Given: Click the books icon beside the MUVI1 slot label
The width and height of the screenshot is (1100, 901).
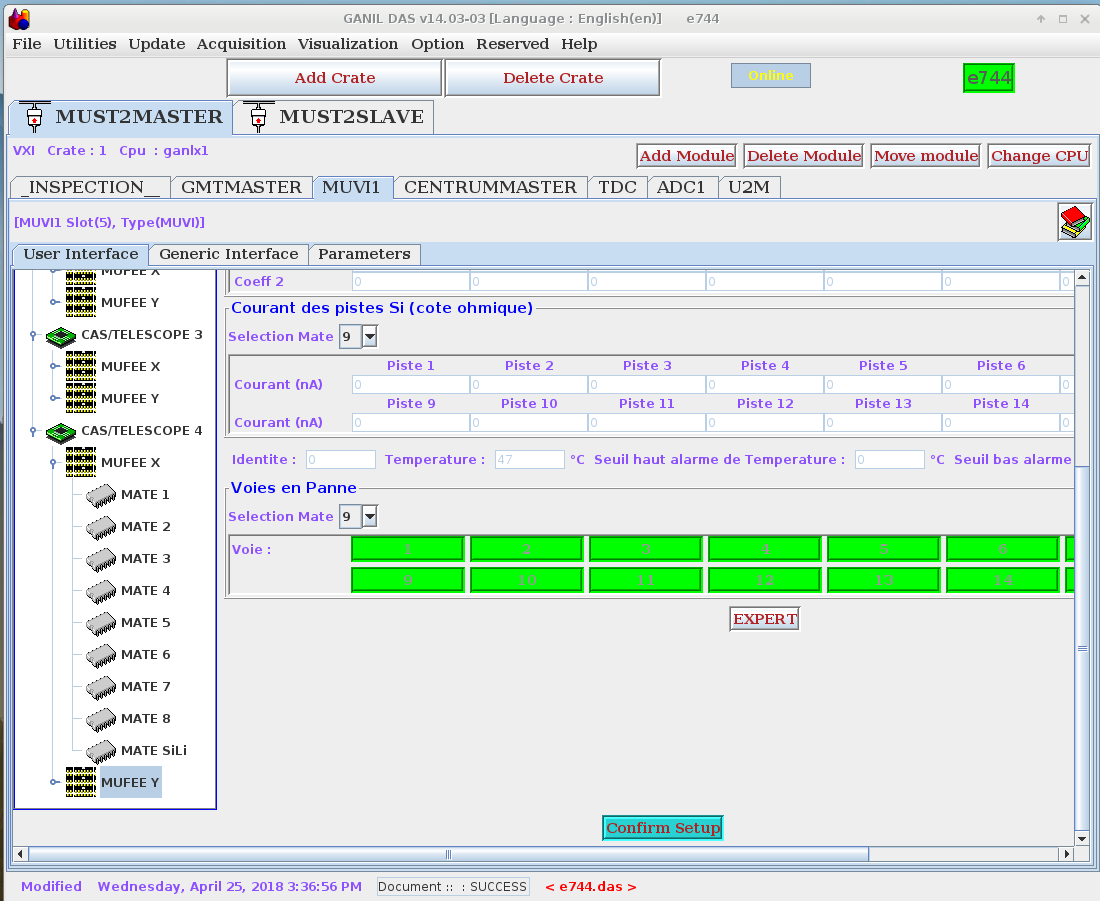Looking at the screenshot, I should click(x=1074, y=222).
